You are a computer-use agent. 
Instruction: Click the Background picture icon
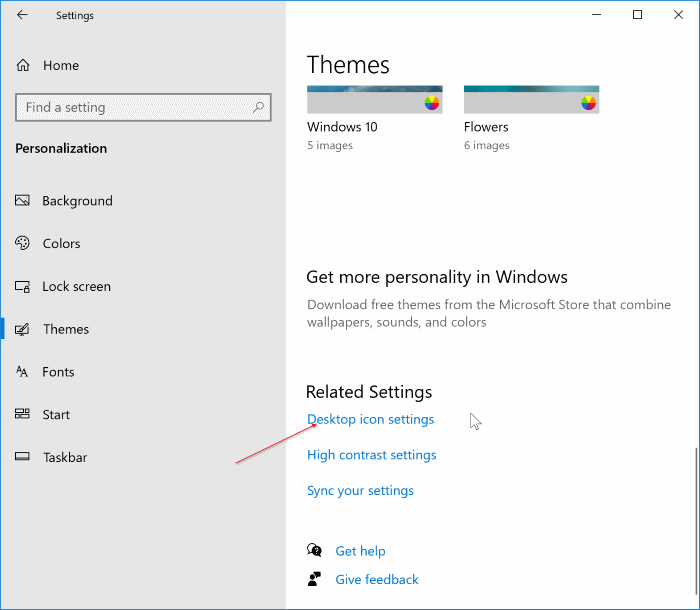coord(22,201)
